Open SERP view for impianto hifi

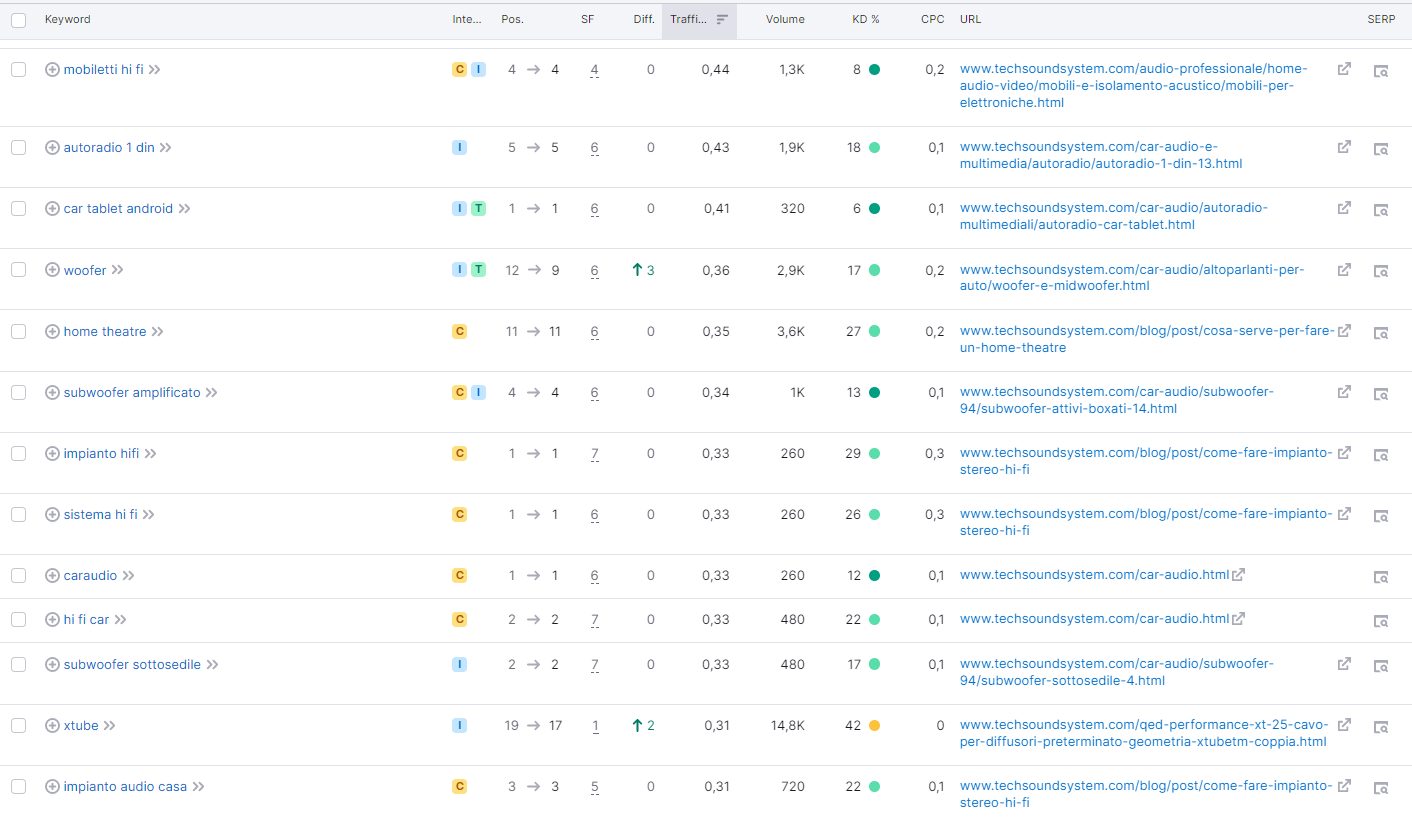coord(1380,455)
